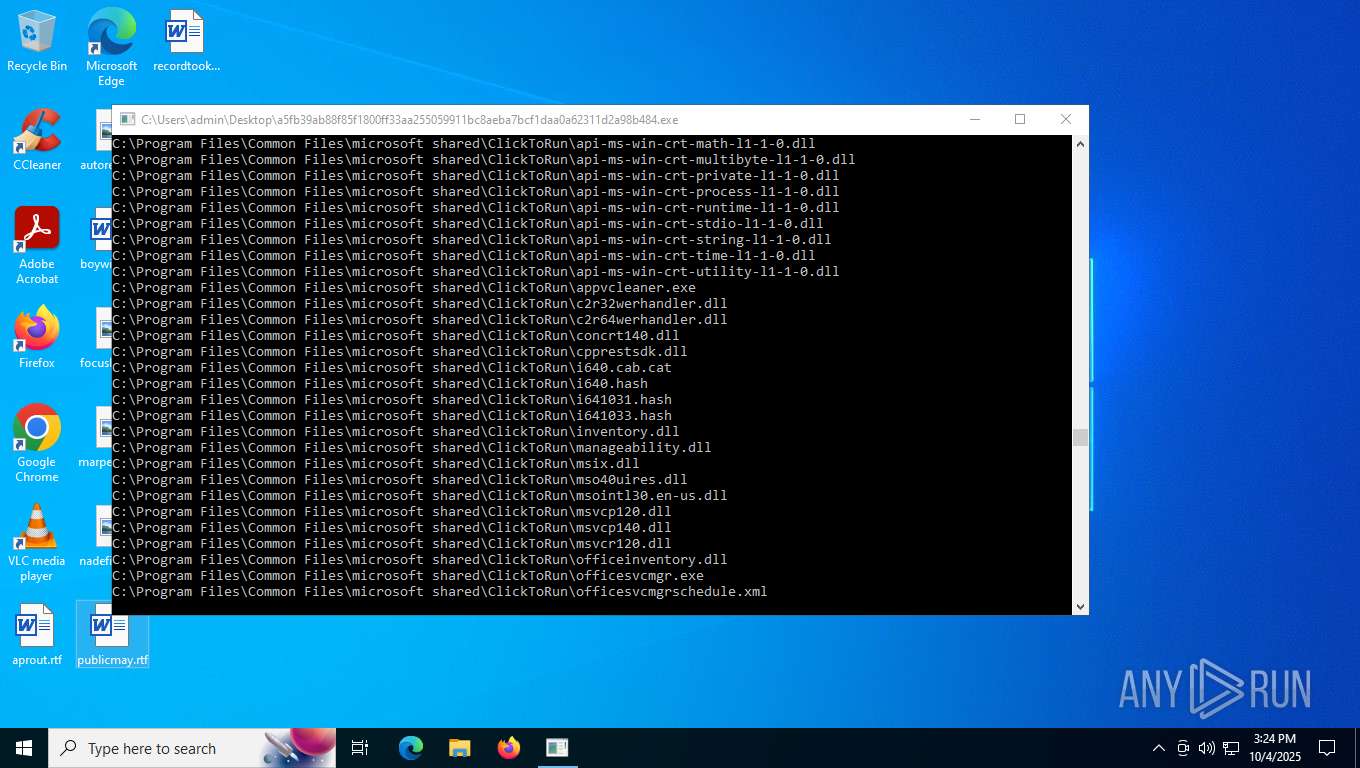The width and height of the screenshot is (1360, 768).
Task: Click the api-ms-win-crt-math-l1-1-0.dll line
Action: click(464, 144)
